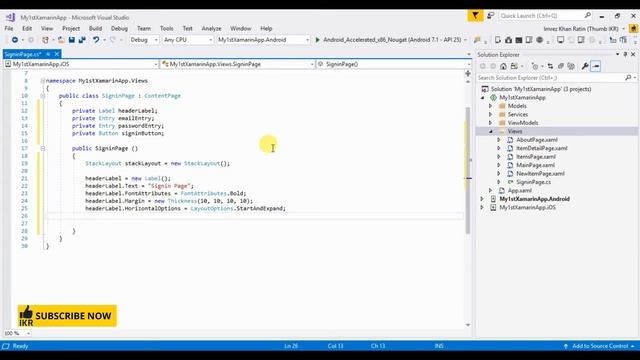
Task: Pin the SigninPage.cs tab
Action: (x=48, y=54)
